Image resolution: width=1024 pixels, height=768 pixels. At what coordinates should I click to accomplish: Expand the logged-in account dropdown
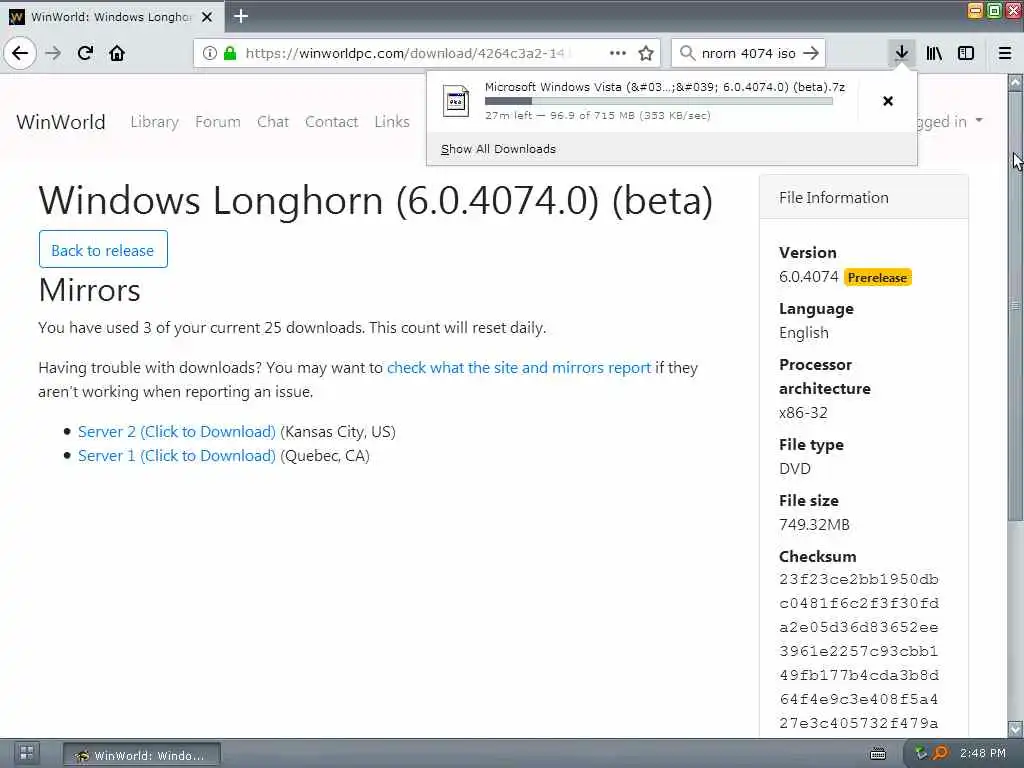[x=950, y=121]
